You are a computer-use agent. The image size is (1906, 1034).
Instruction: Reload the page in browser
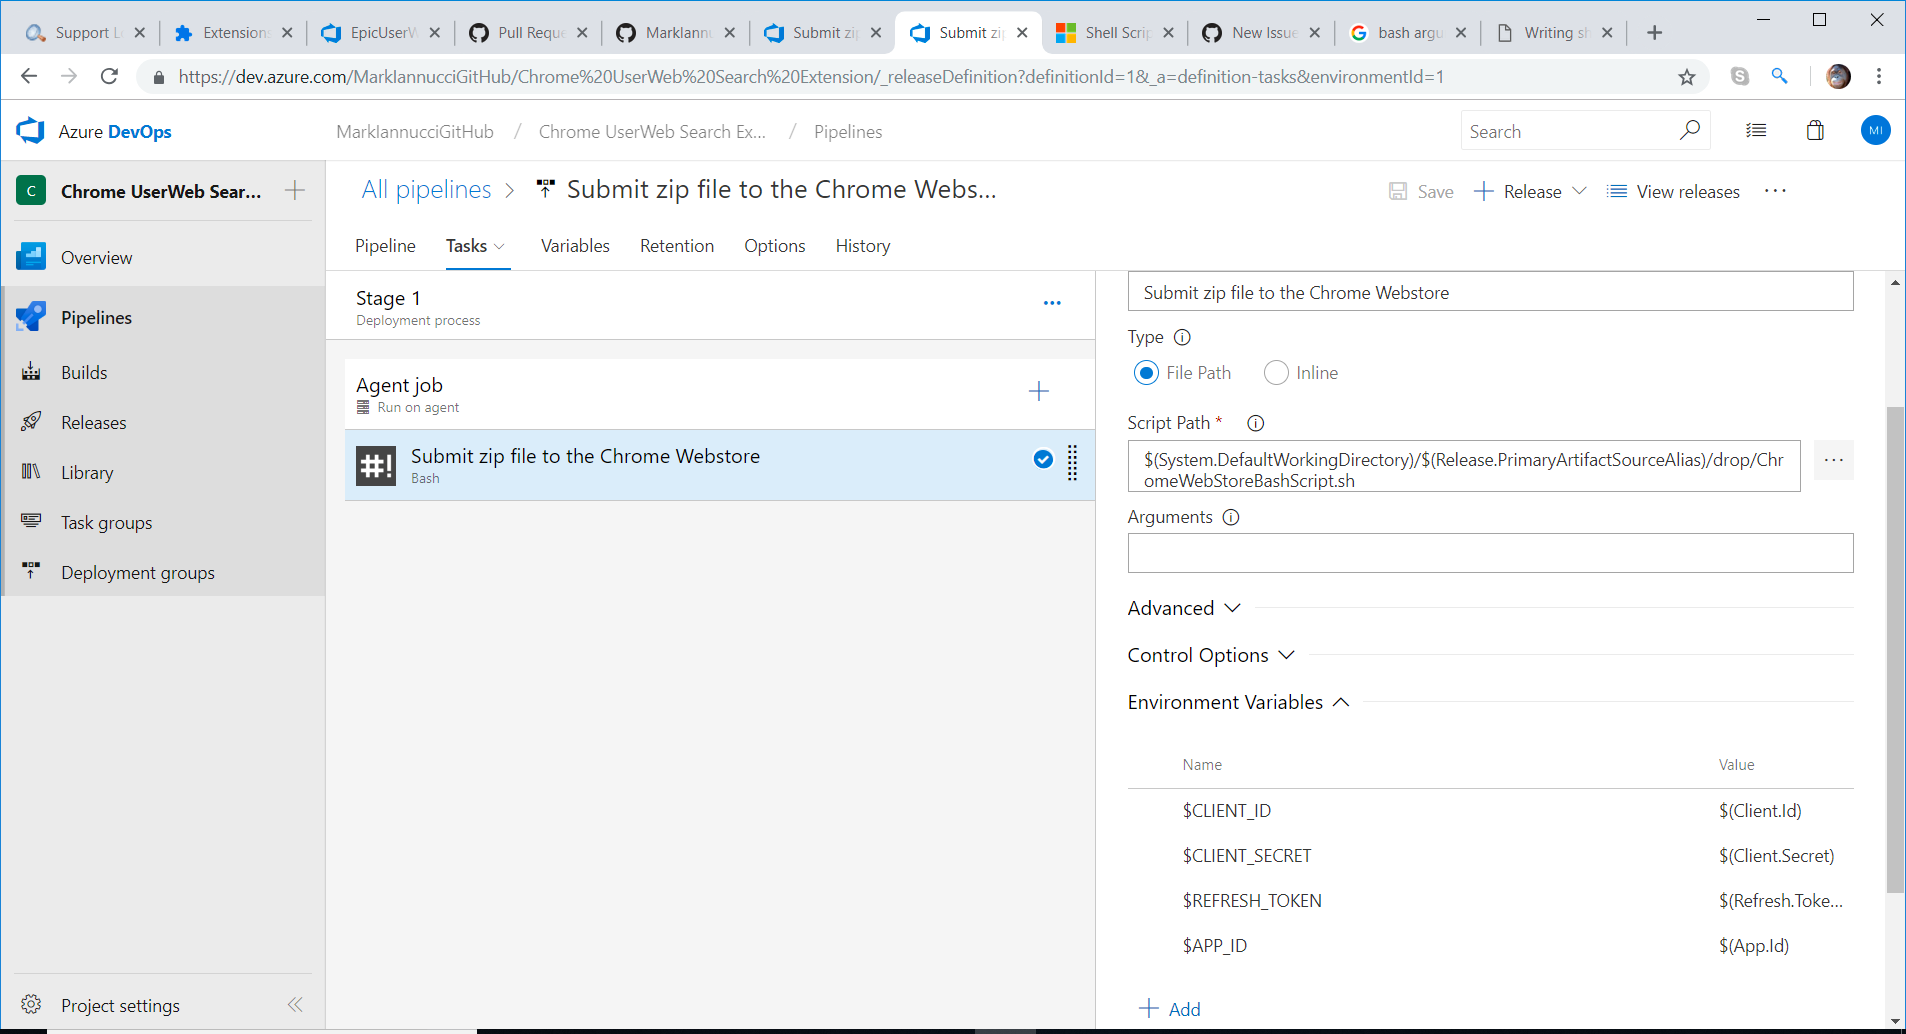(110, 77)
